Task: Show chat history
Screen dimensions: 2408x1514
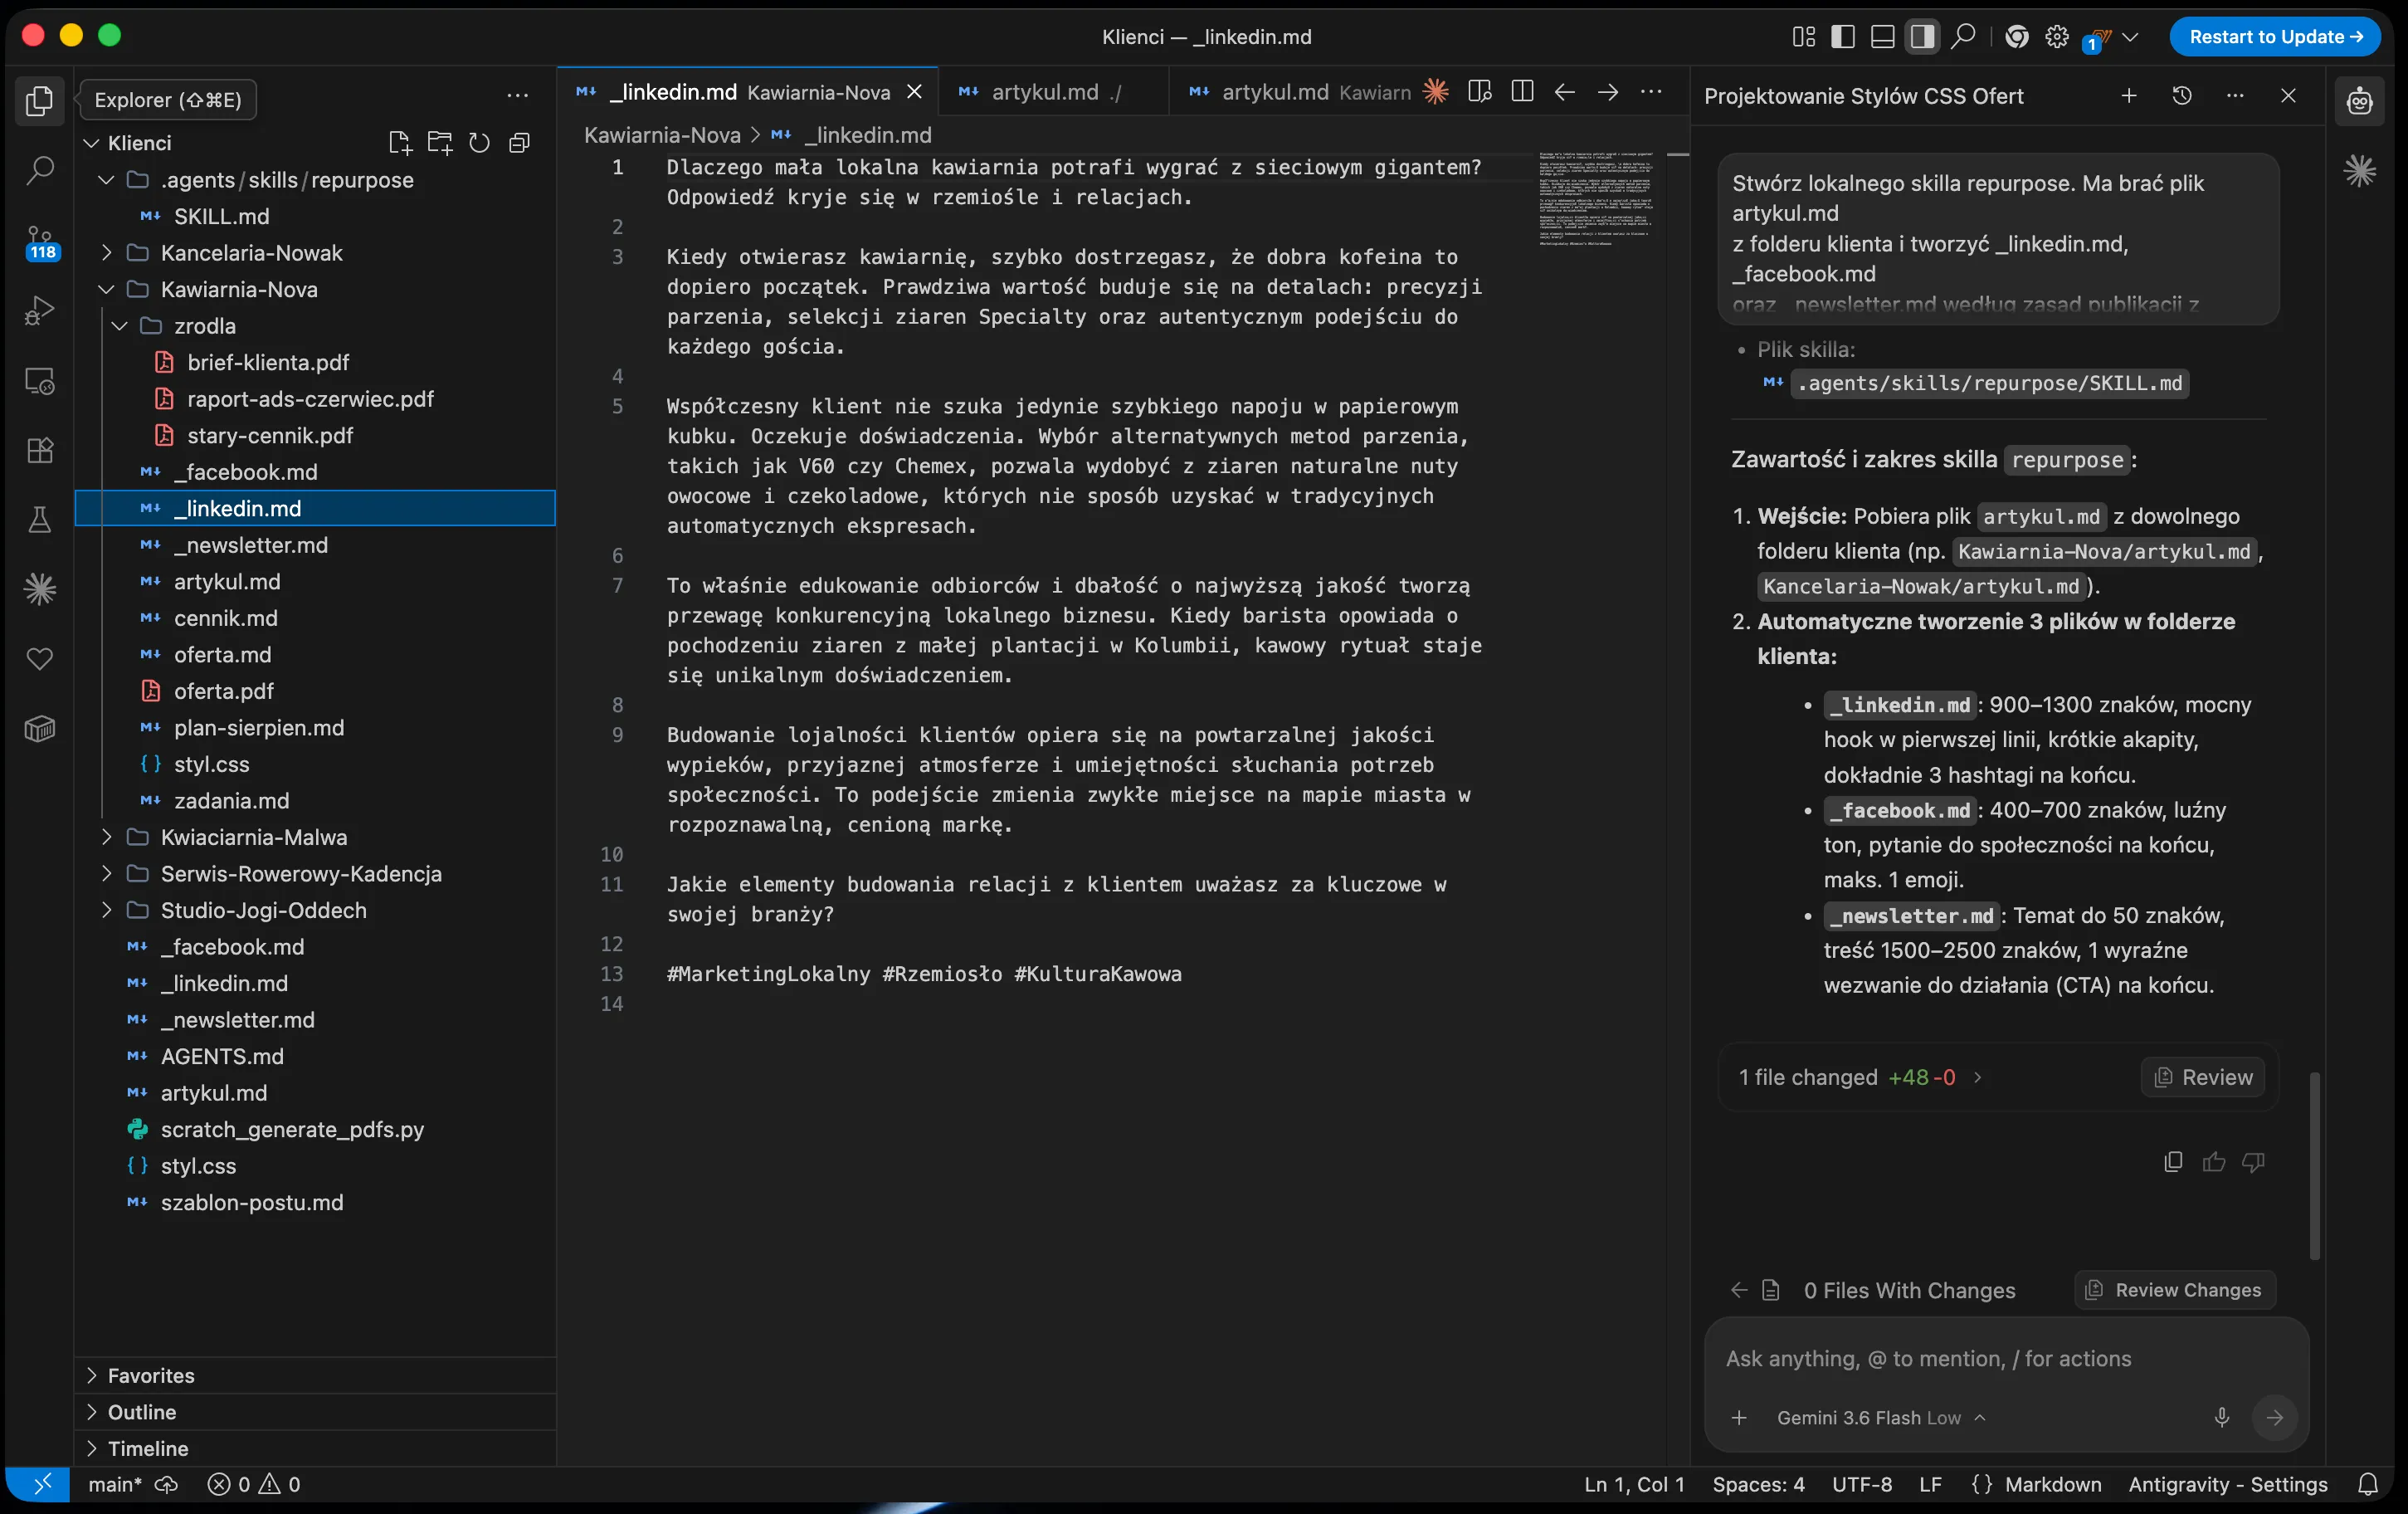Action: click(2182, 96)
